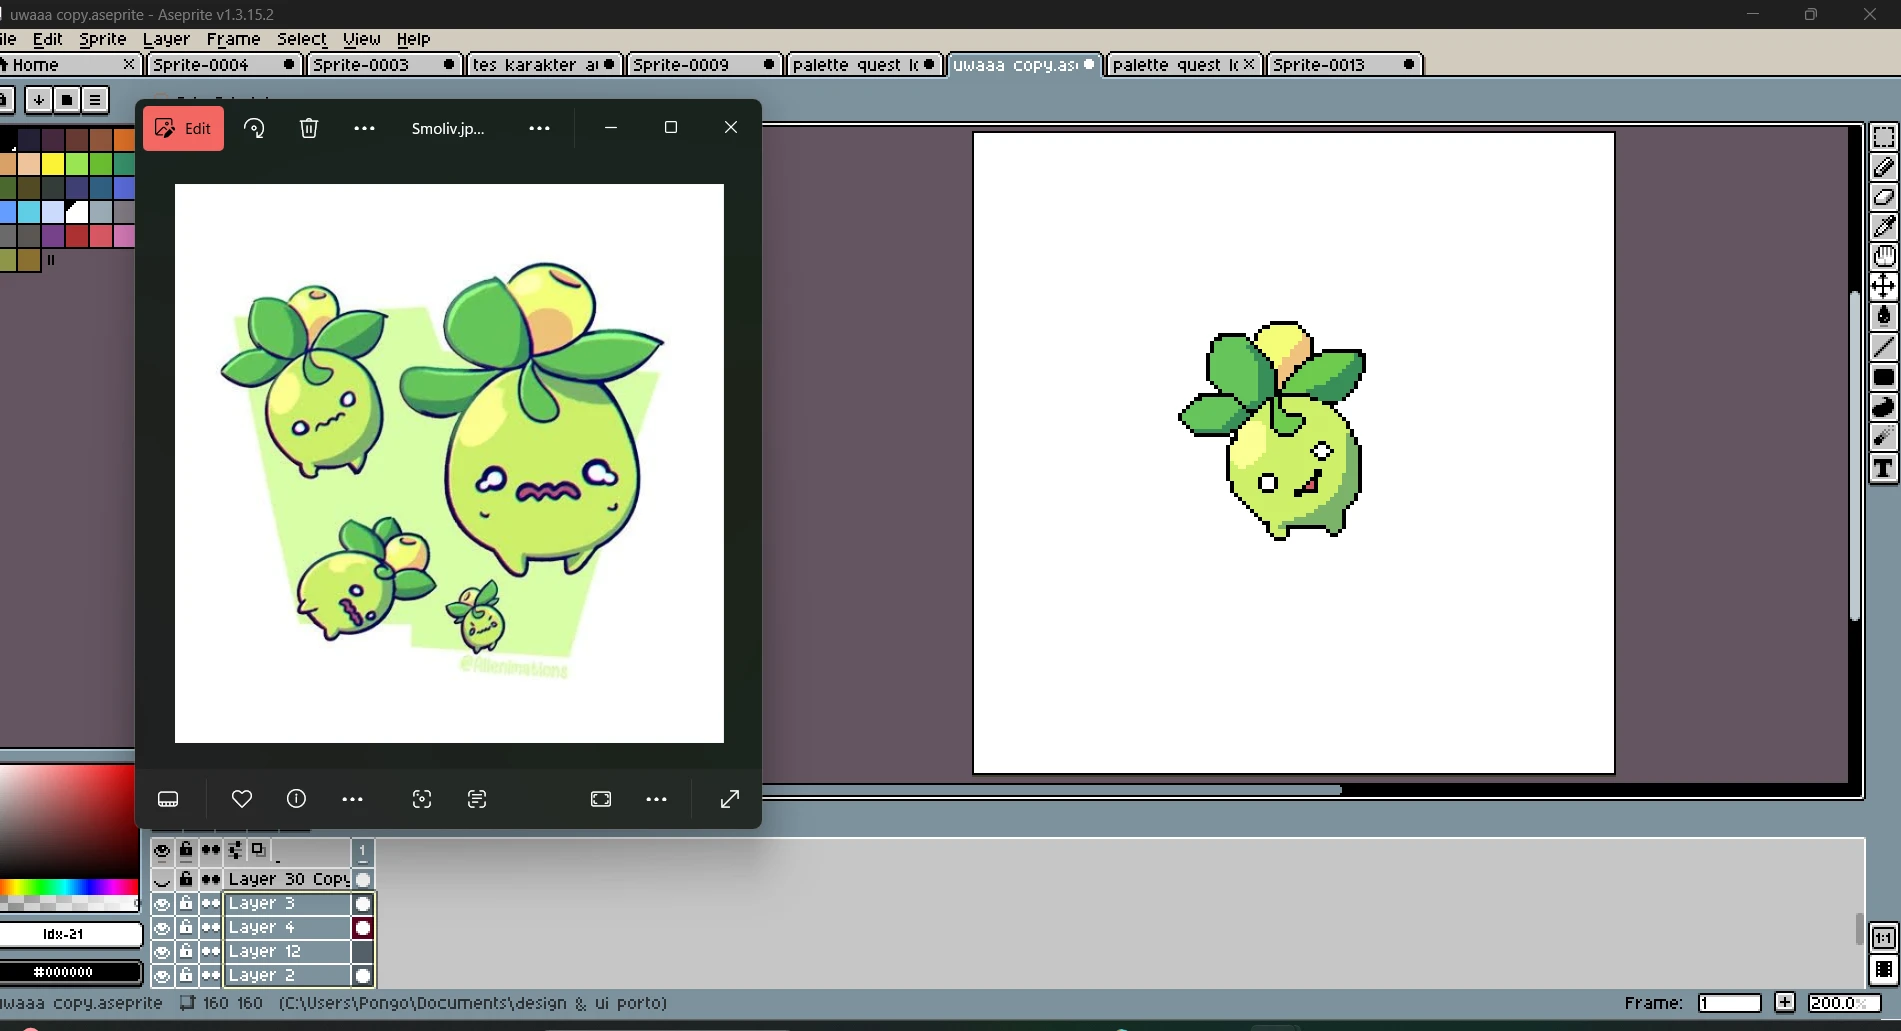Open the three-dots menu beside zoom-to-fit

pos(656,799)
